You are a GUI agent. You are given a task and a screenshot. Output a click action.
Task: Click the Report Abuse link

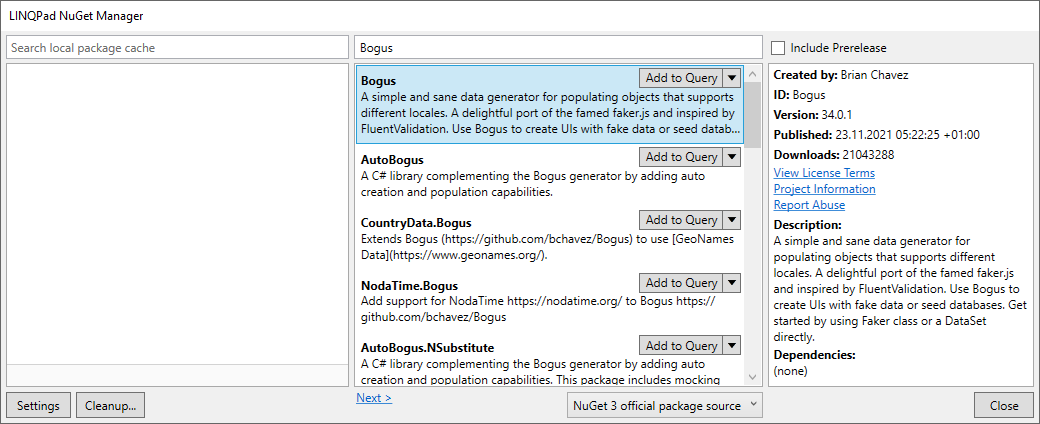809,205
